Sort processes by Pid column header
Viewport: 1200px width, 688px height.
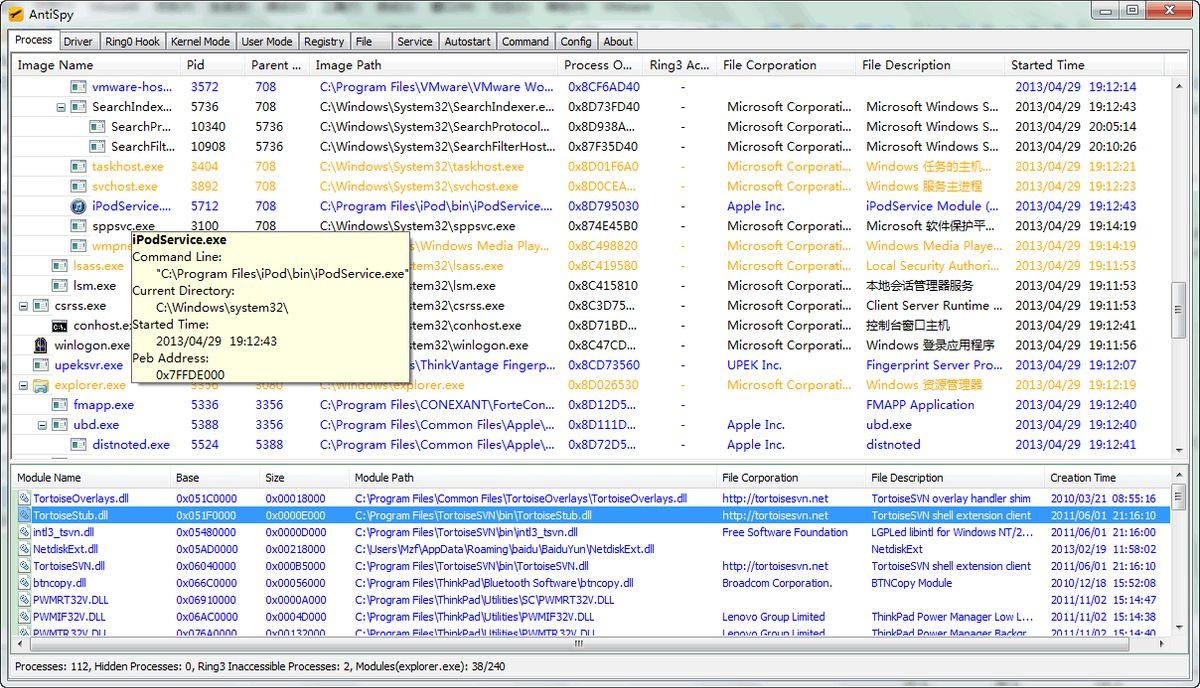pyautogui.click(x=213, y=65)
